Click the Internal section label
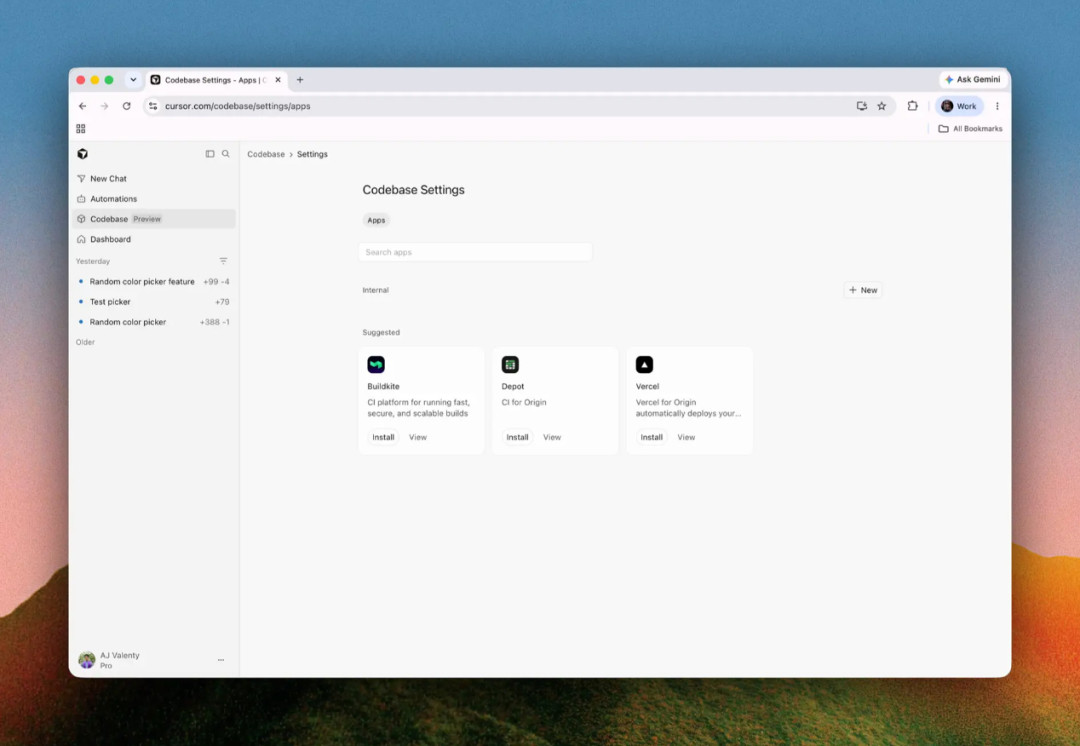Viewport: 1080px width, 746px height. coord(375,290)
